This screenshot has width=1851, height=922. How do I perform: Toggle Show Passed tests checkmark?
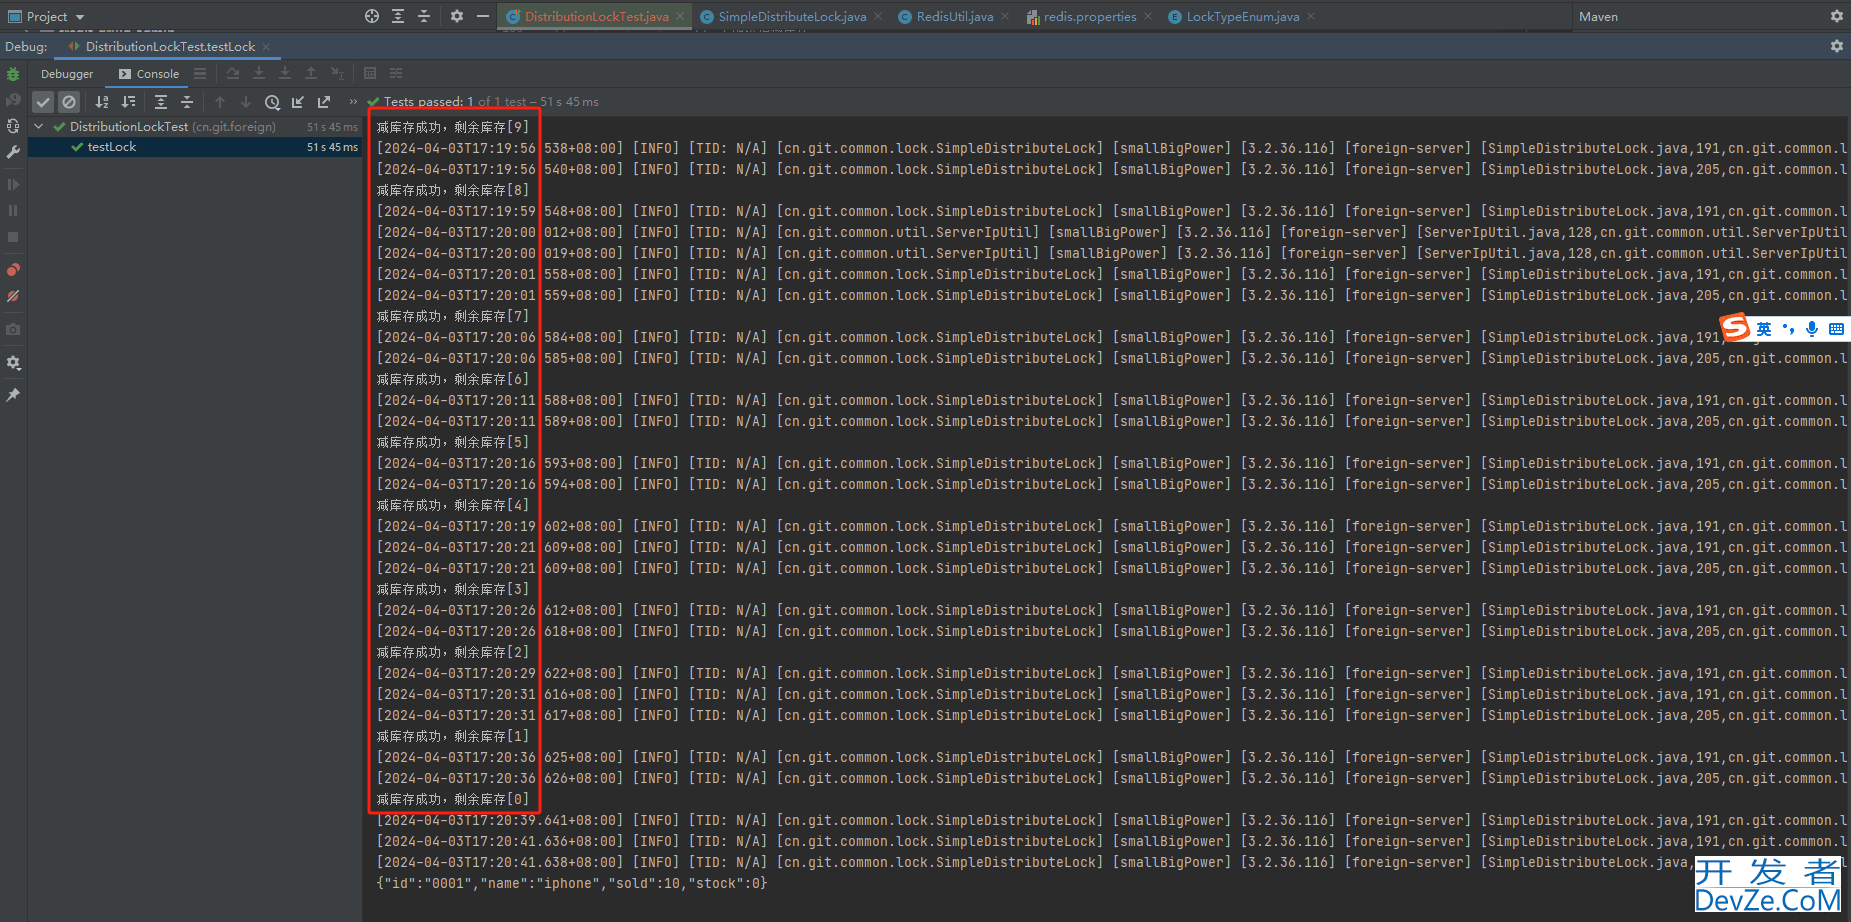[x=43, y=102]
